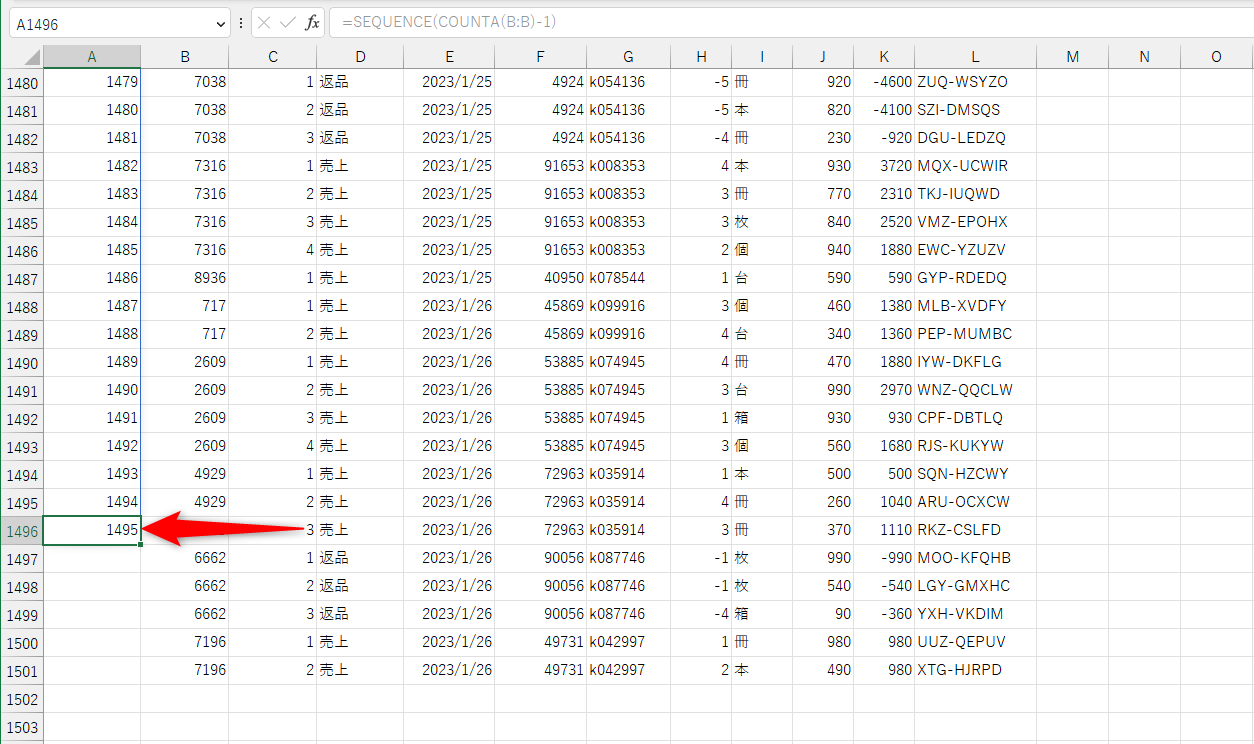Select column B header

click(x=185, y=57)
